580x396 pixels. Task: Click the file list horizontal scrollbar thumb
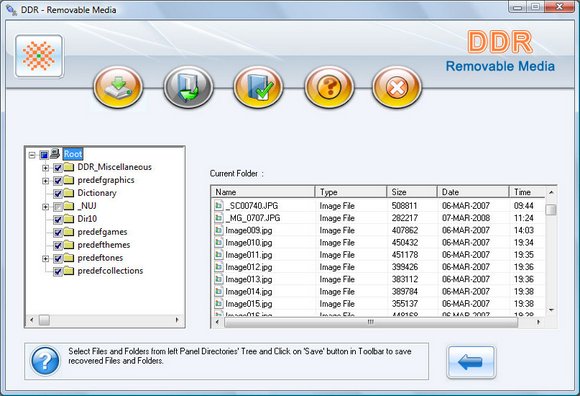371,322
